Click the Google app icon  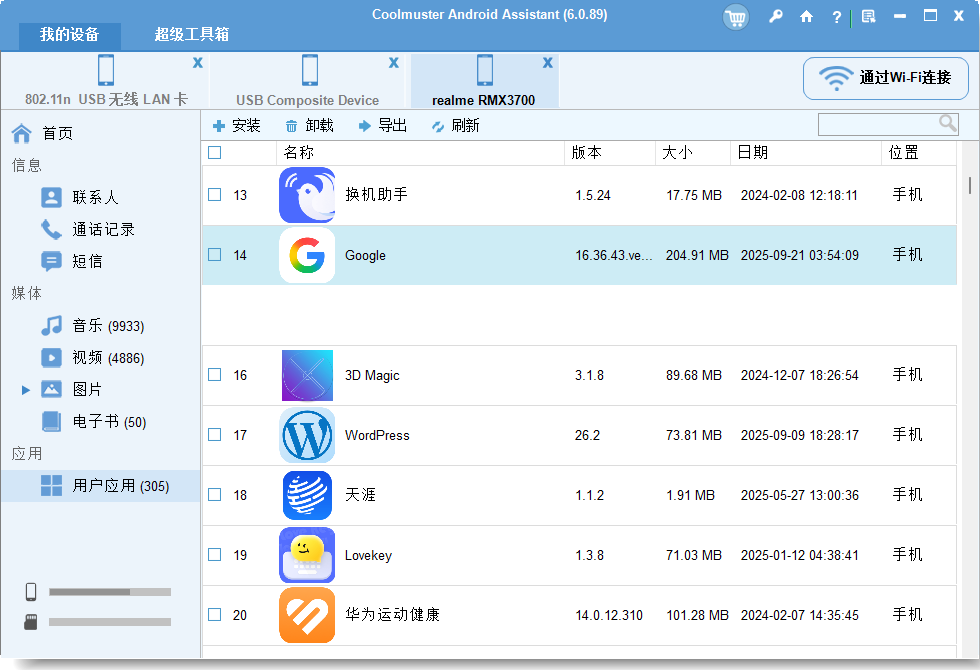[307, 255]
